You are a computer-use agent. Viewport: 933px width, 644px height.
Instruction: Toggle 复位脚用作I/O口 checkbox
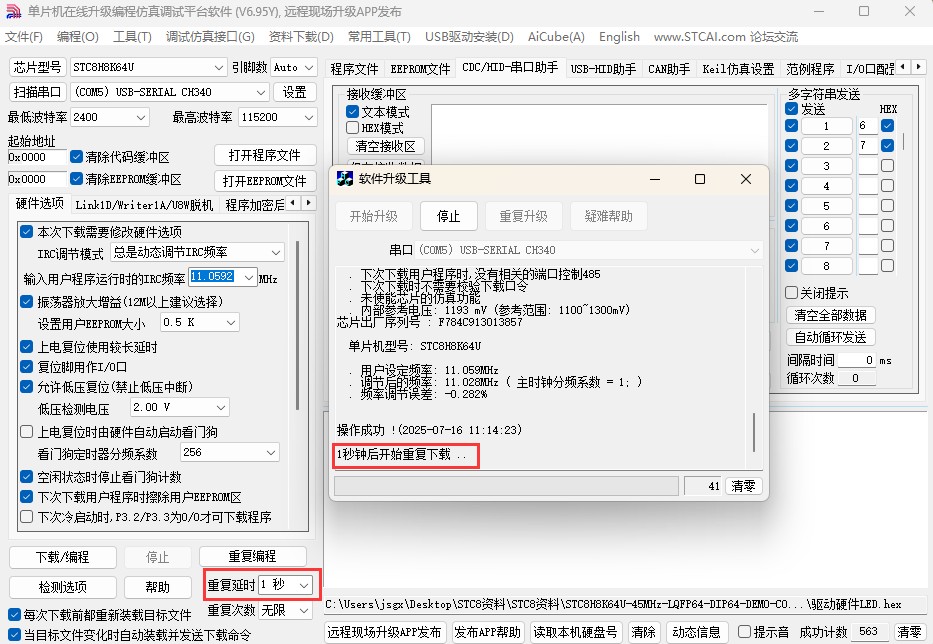click(27, 366)
